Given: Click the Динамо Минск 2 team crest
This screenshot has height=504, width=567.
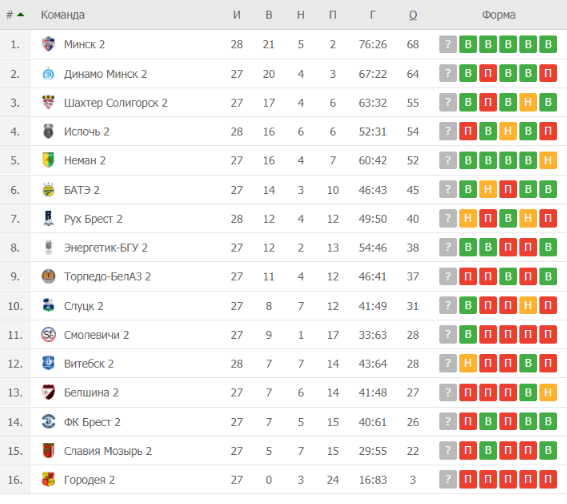Looking at the screenshot, I should [48, 74].
